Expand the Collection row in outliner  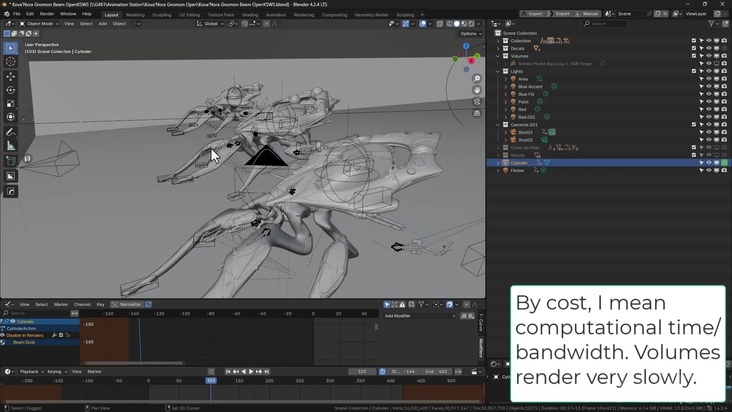point(498,41)
